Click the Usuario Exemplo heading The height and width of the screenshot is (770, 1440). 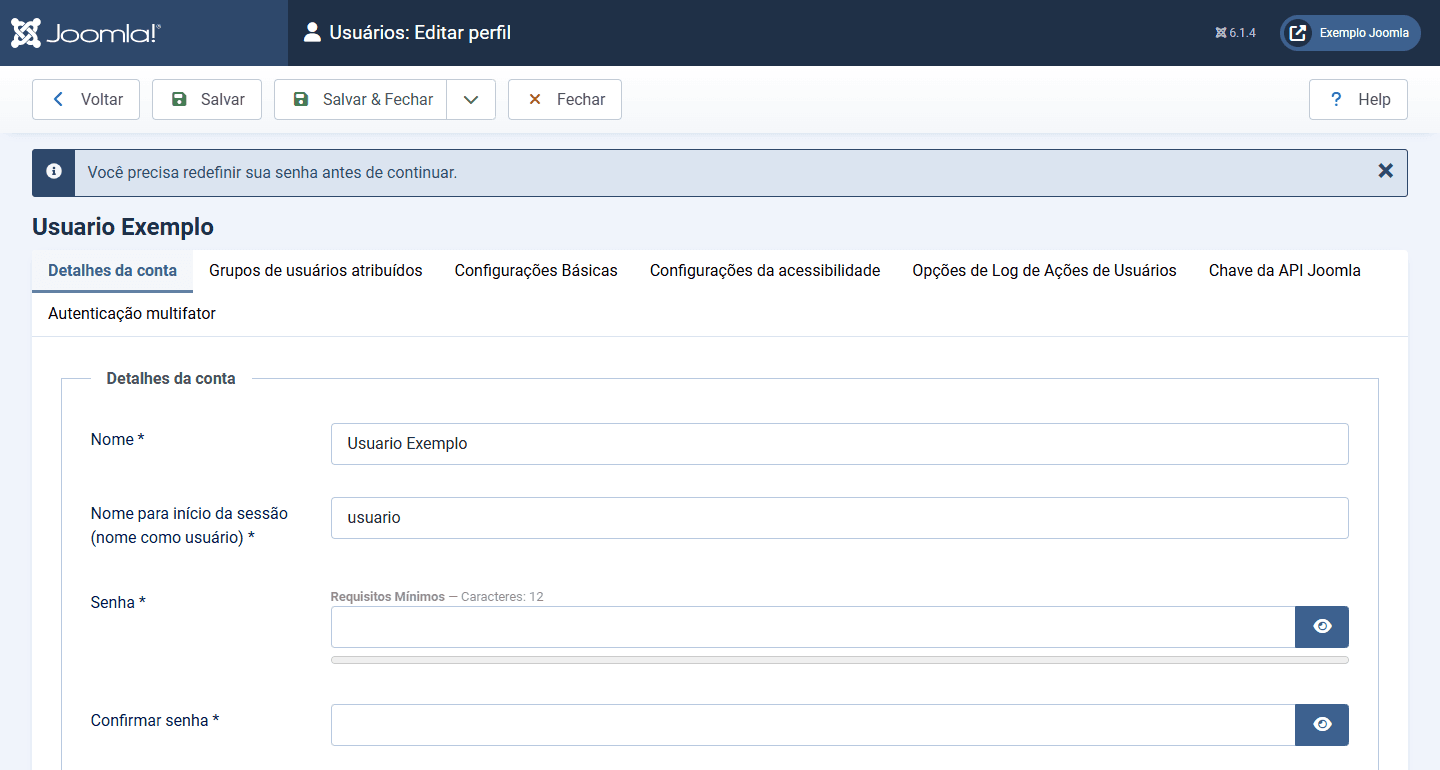(123, 227)
